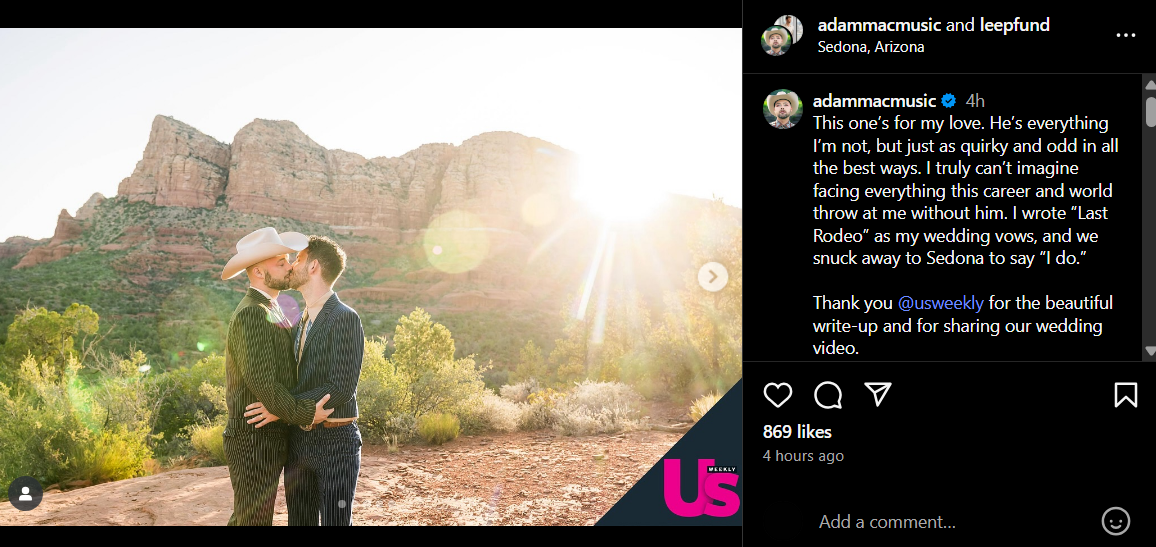Open leepfund profile link
The width and height of the screenshot is (1156, 547).
pos(1014,25)
